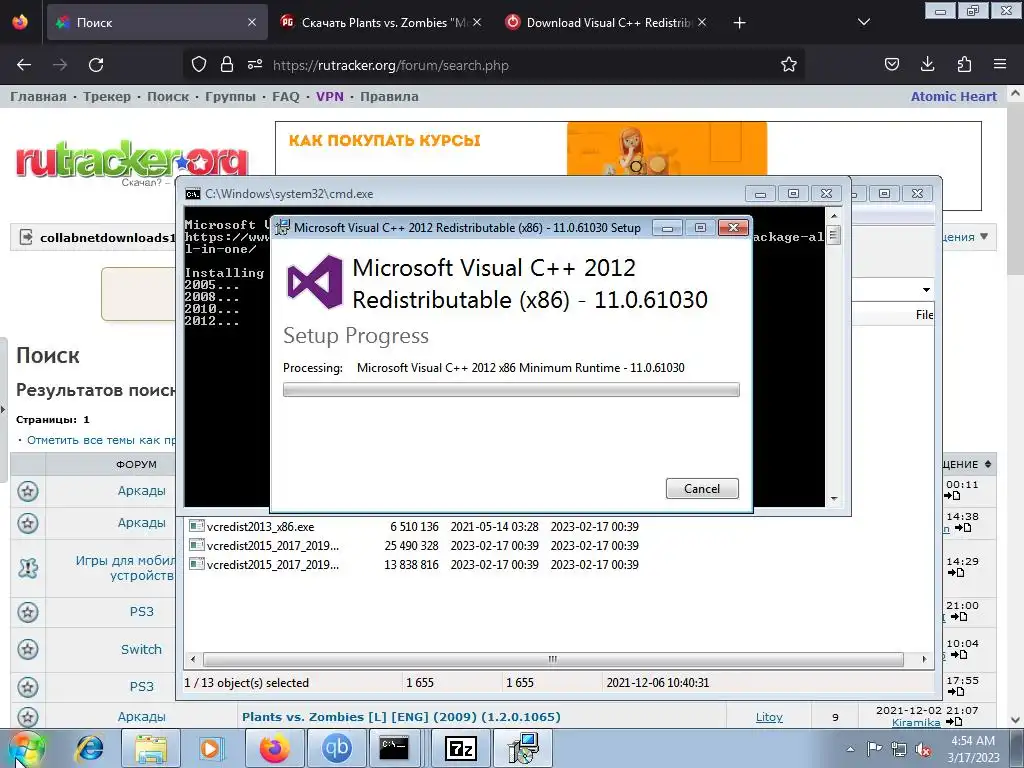Image resolution: width=1024 pixels, height=768 pixels.
Task: Click the Switch forum link
Action: (141, 649)
